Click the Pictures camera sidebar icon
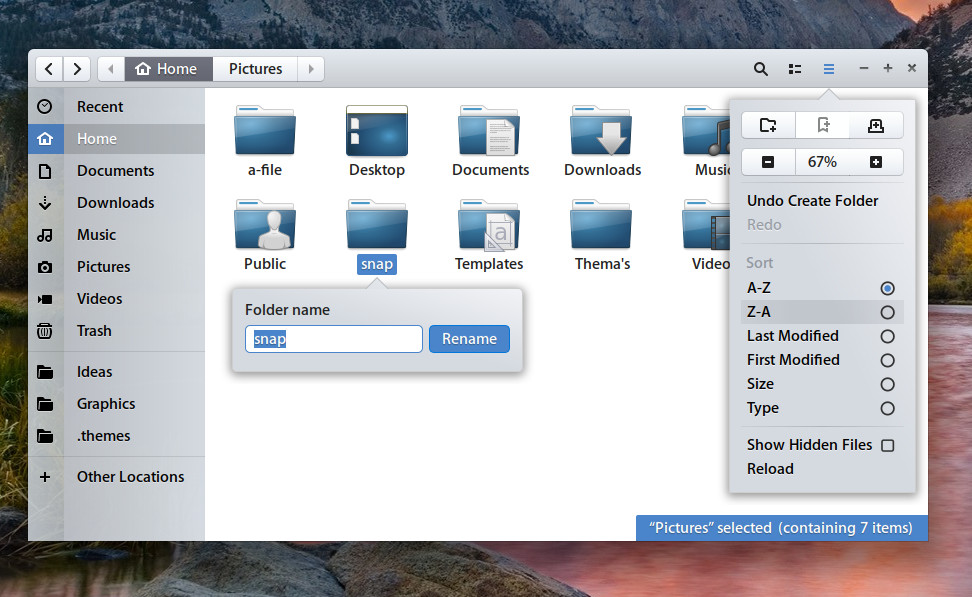 [45, 267]
